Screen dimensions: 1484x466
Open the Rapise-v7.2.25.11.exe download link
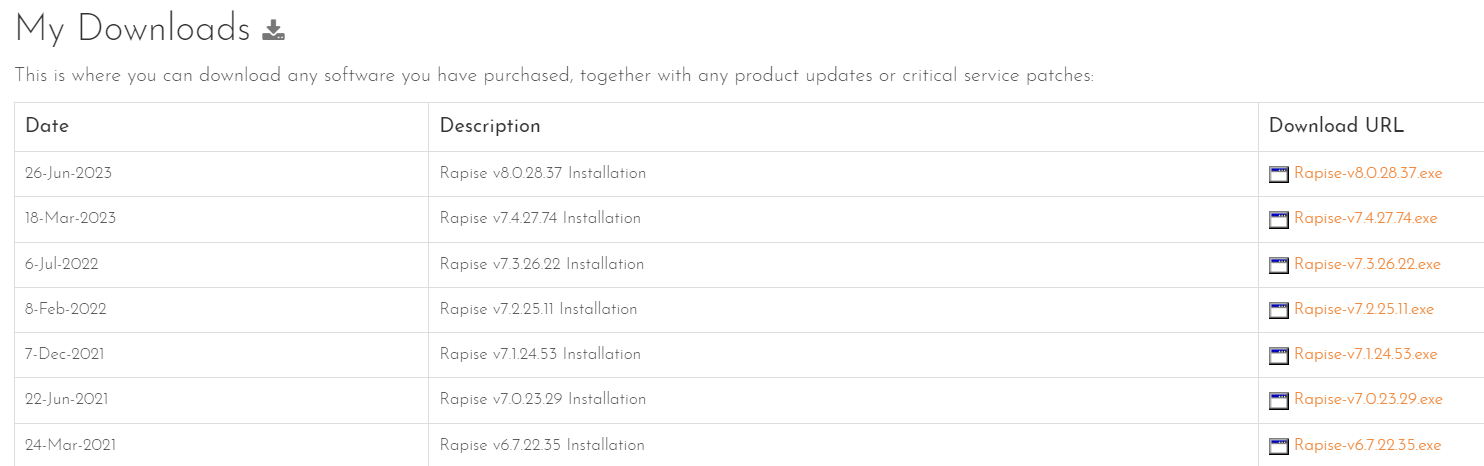coord(1363,309)
